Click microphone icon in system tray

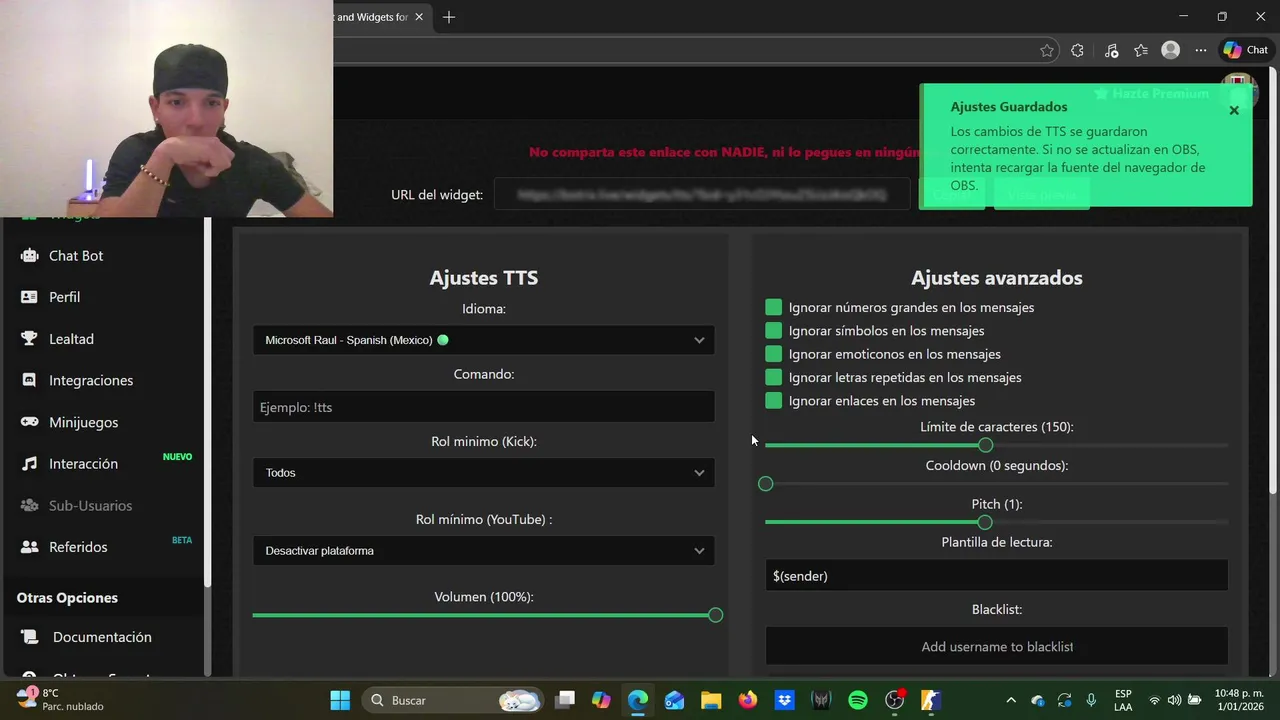click(1091, 700)
